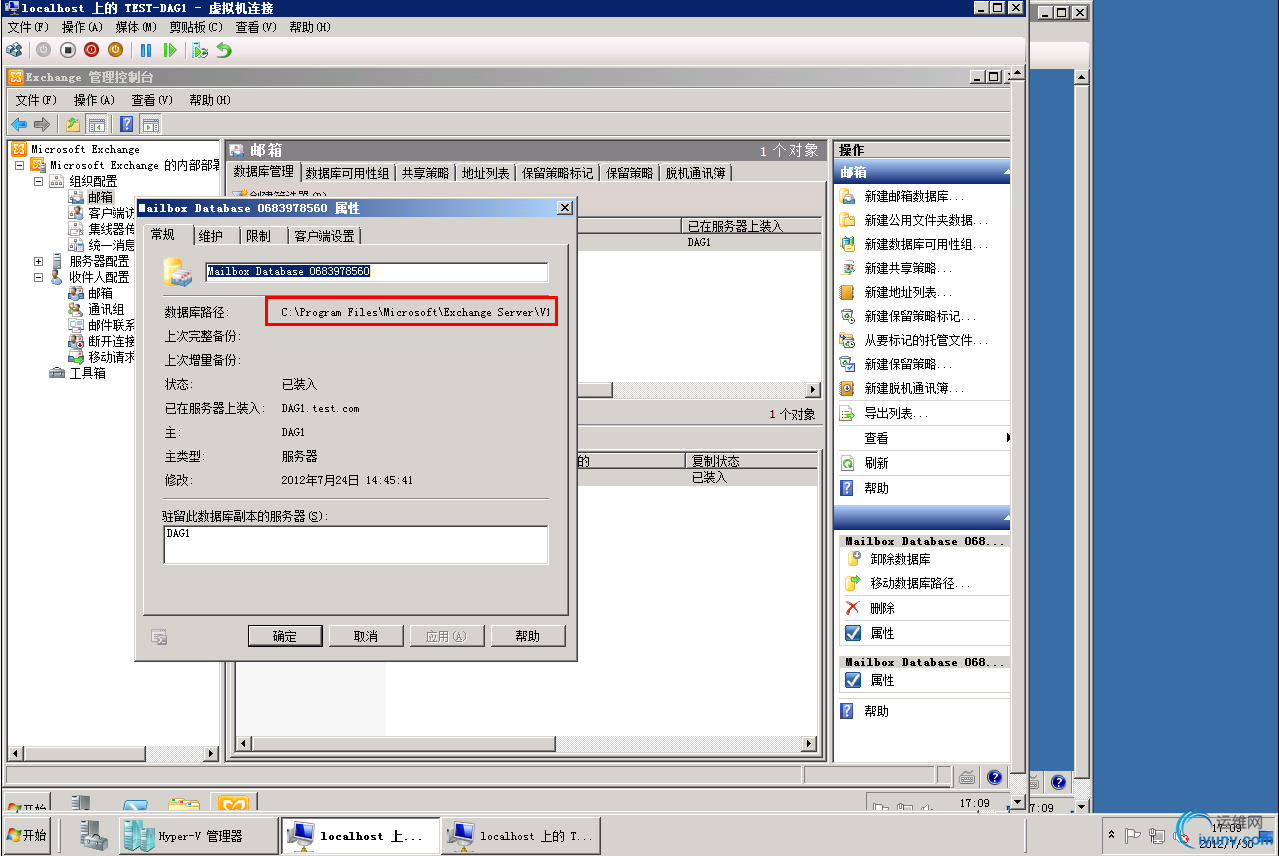
Task: Switch to the 限制 tab in properties dialog
Action: coord(258,235)
